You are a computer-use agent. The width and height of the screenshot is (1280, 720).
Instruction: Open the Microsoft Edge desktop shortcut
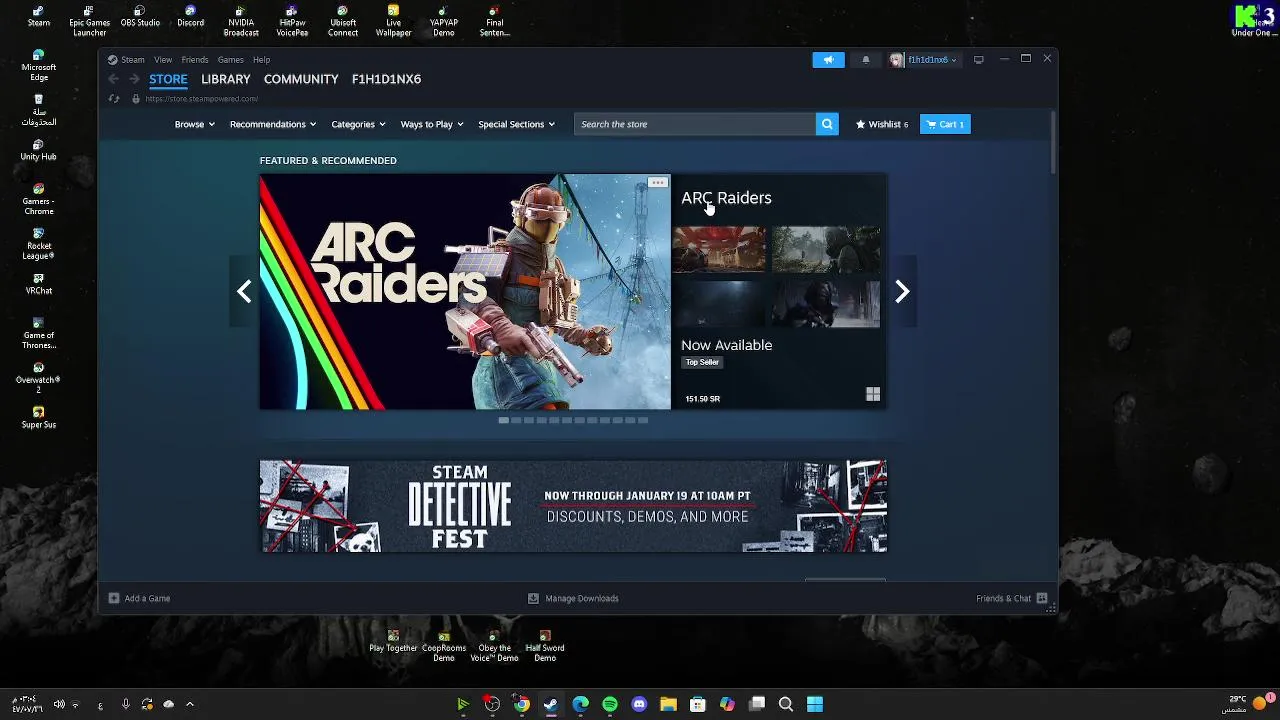(x=38, y=66)
